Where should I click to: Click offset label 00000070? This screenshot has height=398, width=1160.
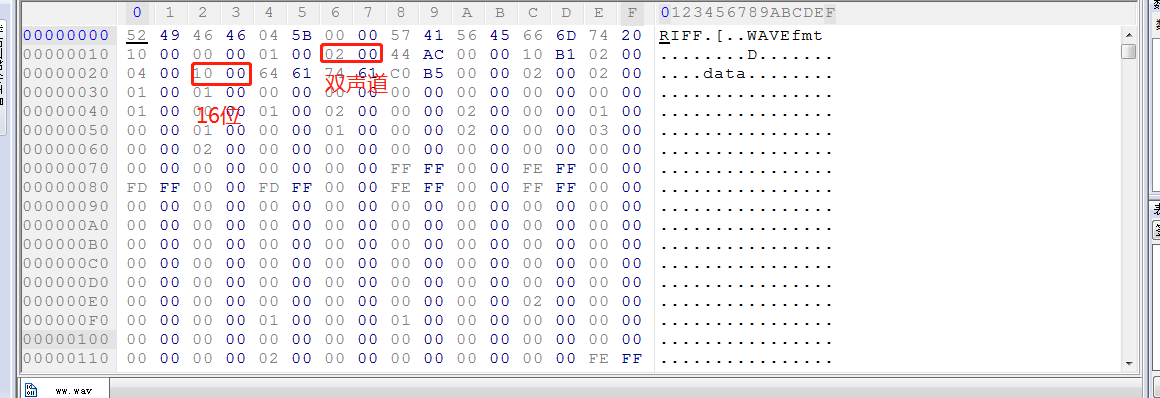point(66,168)
